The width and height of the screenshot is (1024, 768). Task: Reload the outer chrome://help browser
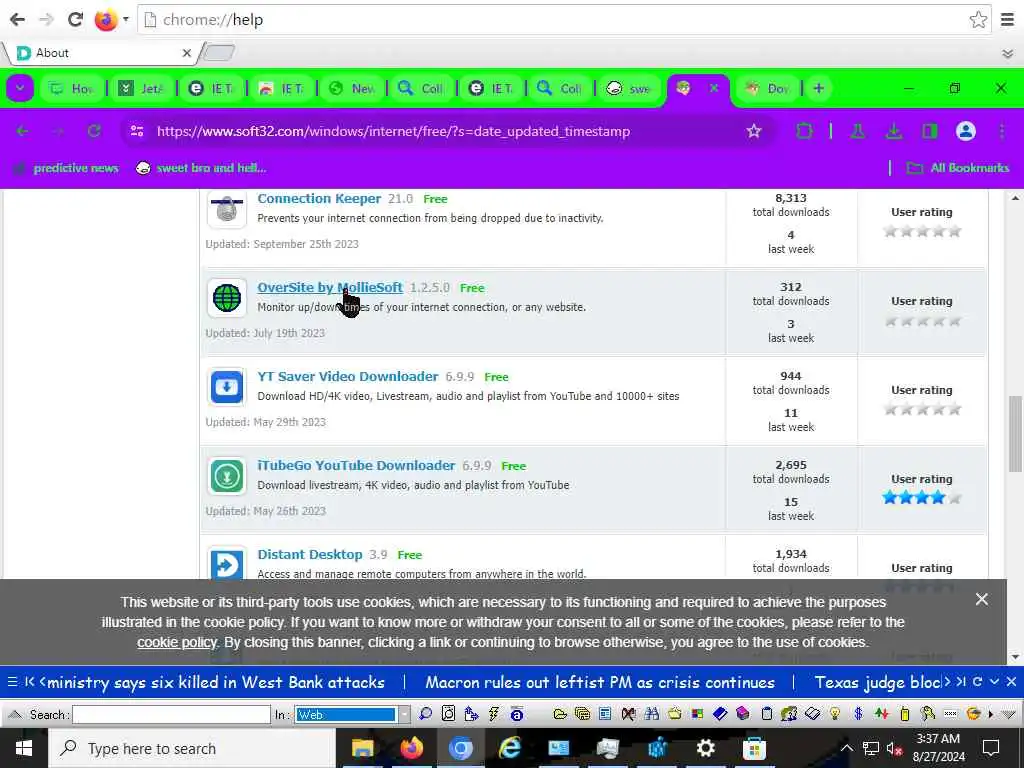click(x=75, y=19)
